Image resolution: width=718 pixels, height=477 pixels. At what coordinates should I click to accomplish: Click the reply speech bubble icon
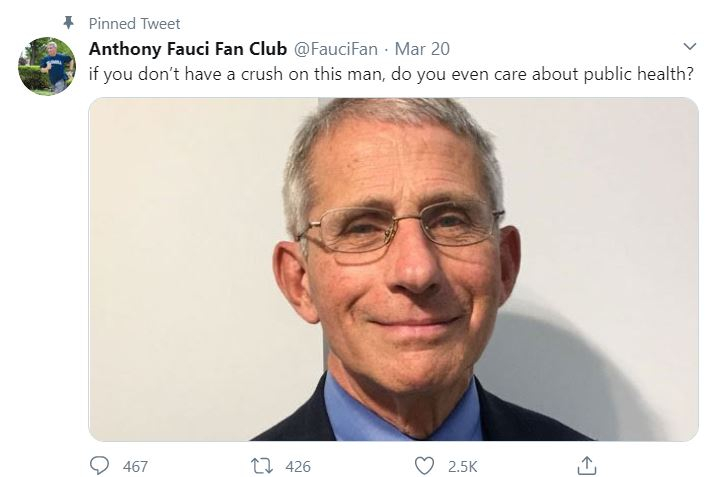pyautogui.click(x=100, y=465)
